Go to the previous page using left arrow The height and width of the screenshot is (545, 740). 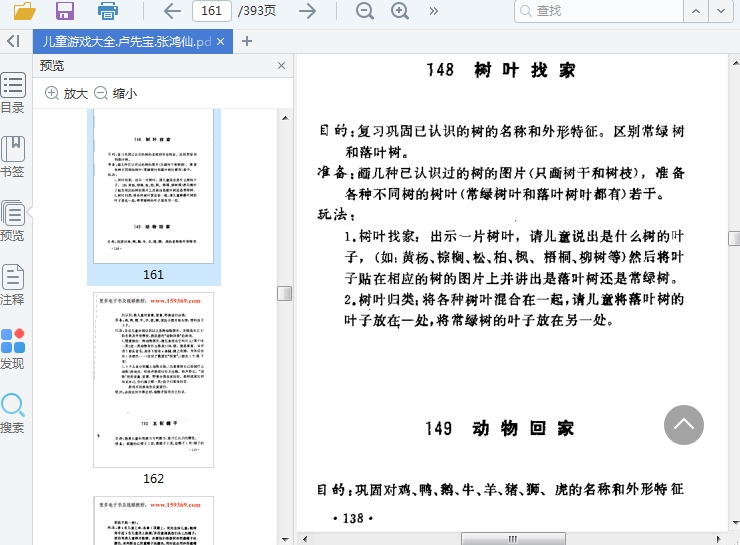coord(172,11)
